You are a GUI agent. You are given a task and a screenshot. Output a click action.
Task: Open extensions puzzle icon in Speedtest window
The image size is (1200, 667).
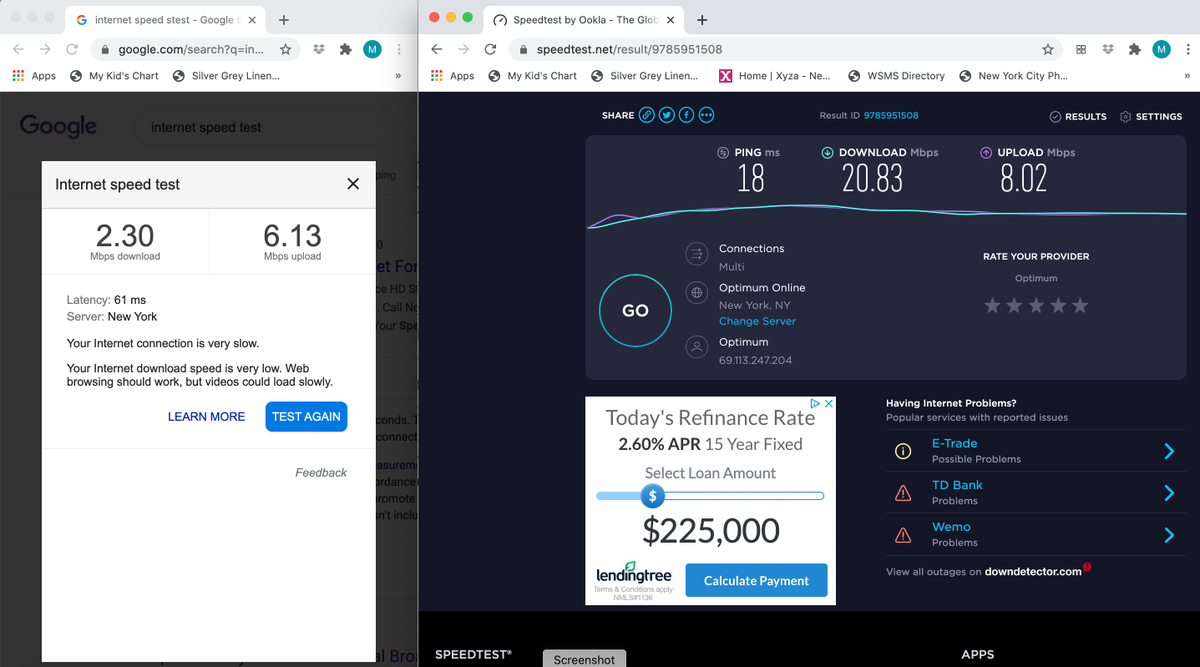1135,49
